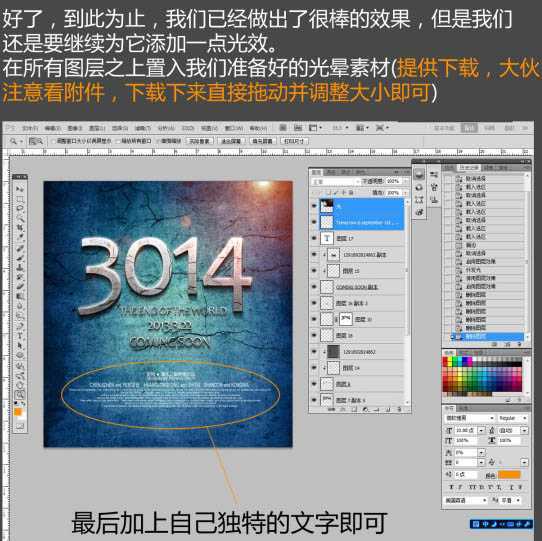Open the 滤镜 menu
Screen dimensions: 542x541
coord(143,128)
